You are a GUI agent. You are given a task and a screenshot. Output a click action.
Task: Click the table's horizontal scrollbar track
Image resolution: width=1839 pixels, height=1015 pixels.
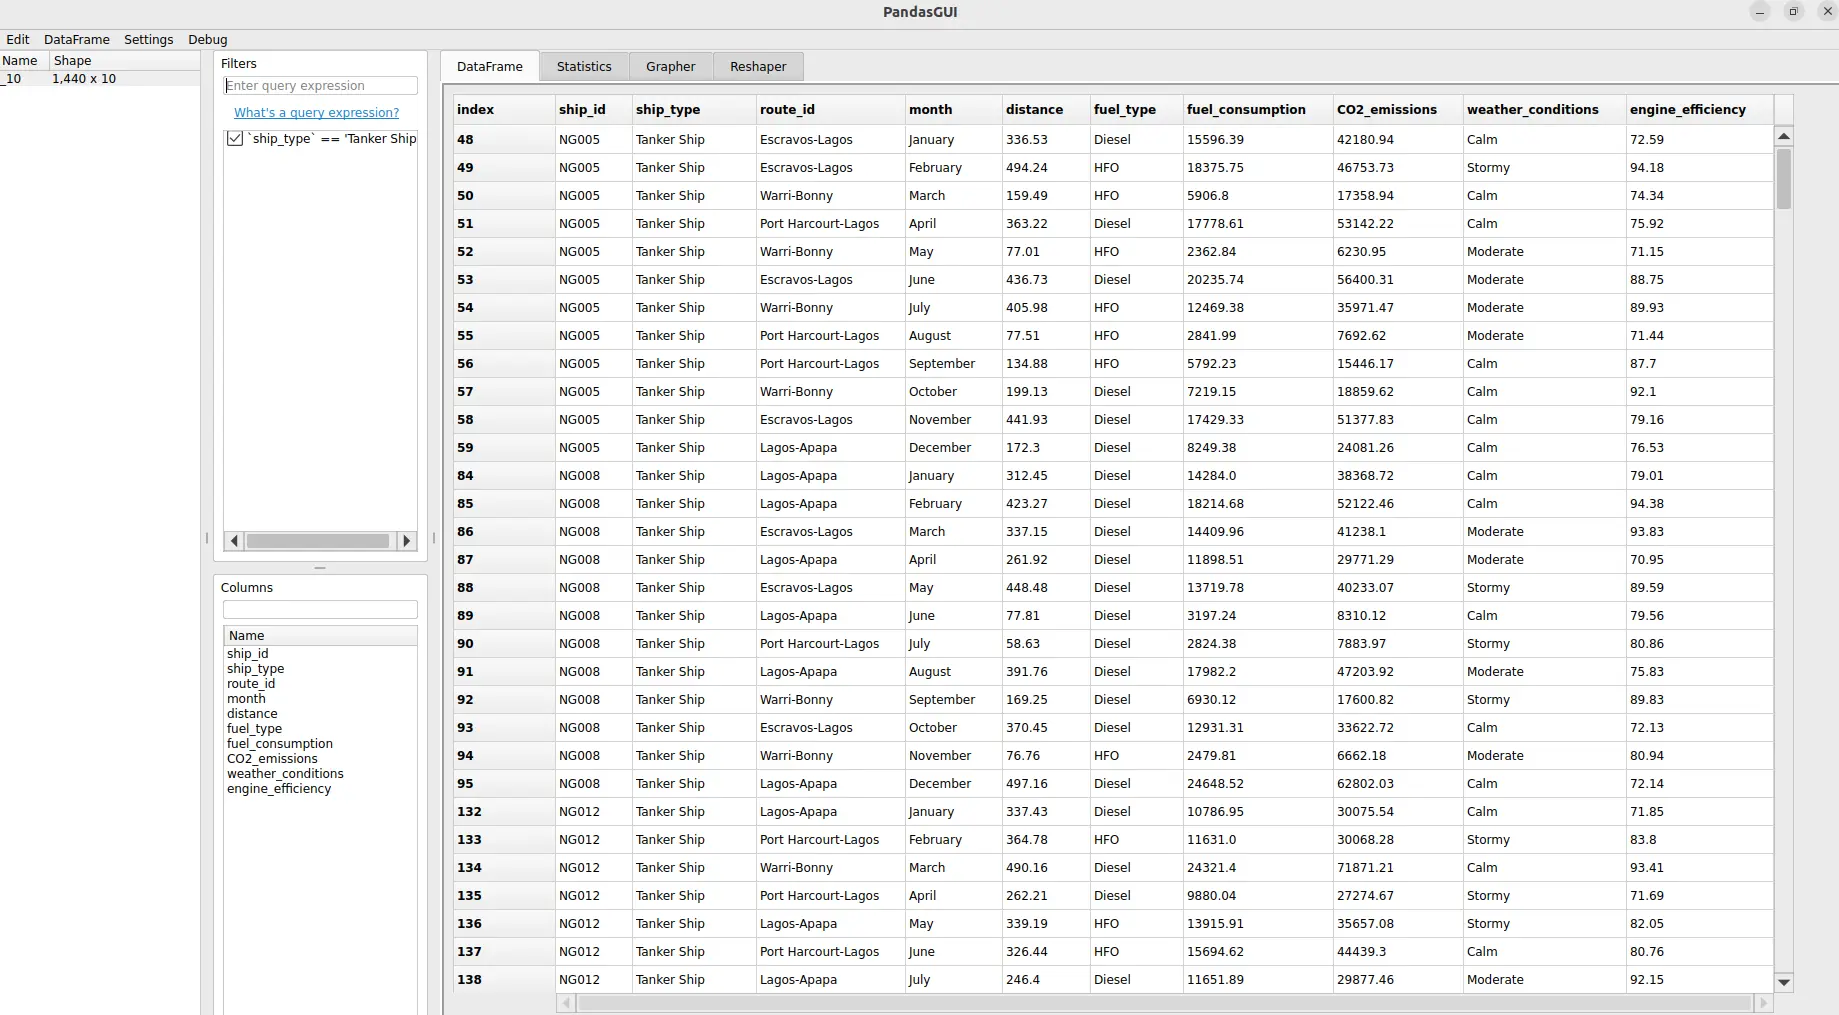[x=1165, y=1003]
